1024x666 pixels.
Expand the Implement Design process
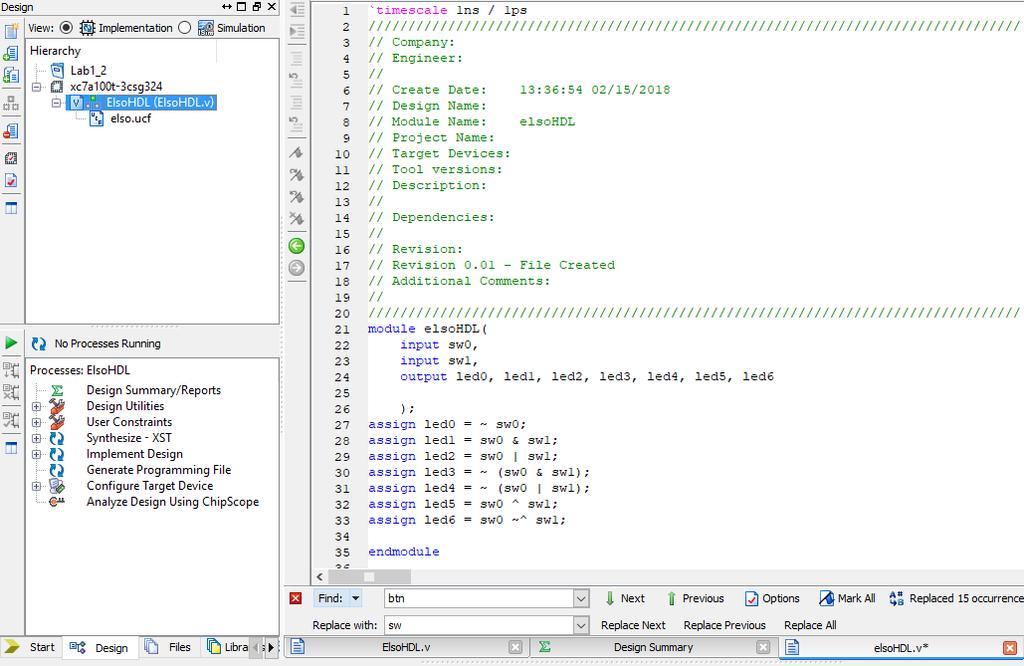tap(37, 454)
